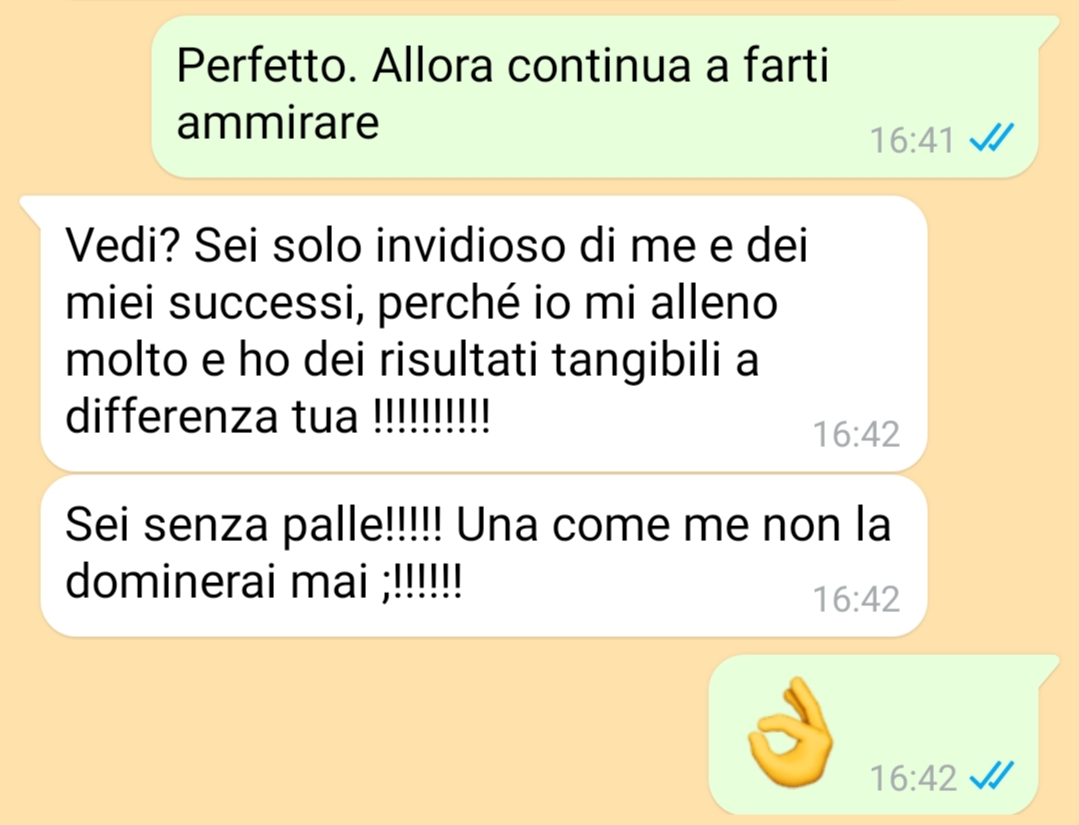Tap 16:42 timestamp next to OK emoji
1079x825 pixels.
pos(913,778)
